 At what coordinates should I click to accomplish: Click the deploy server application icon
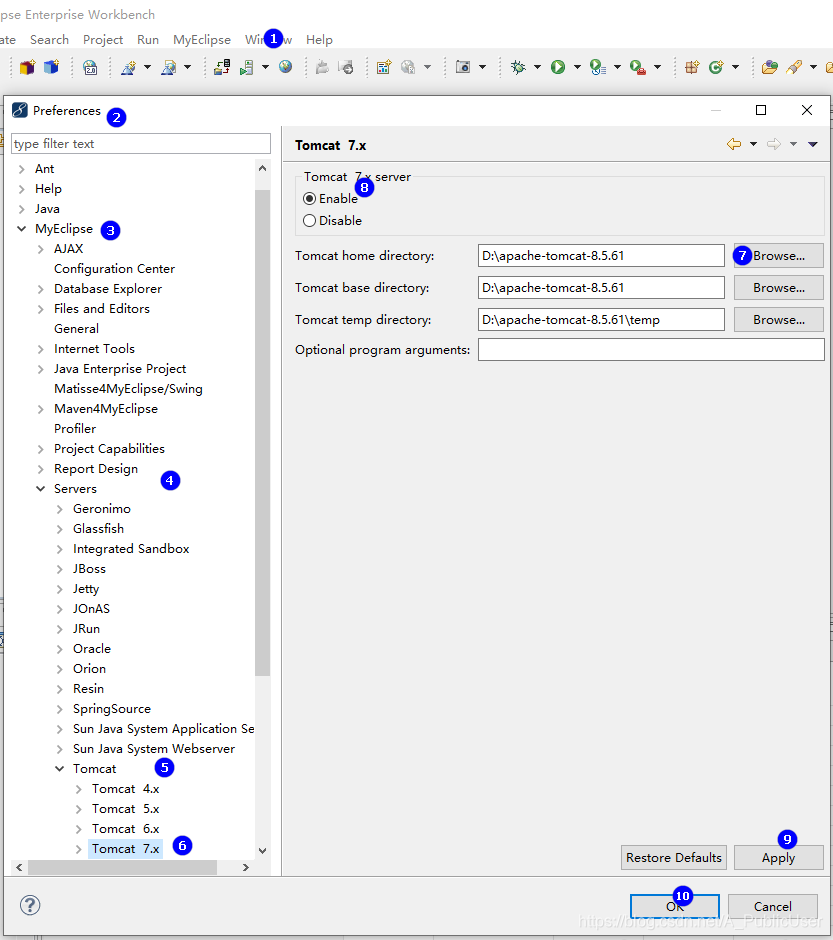click(222, 67)
